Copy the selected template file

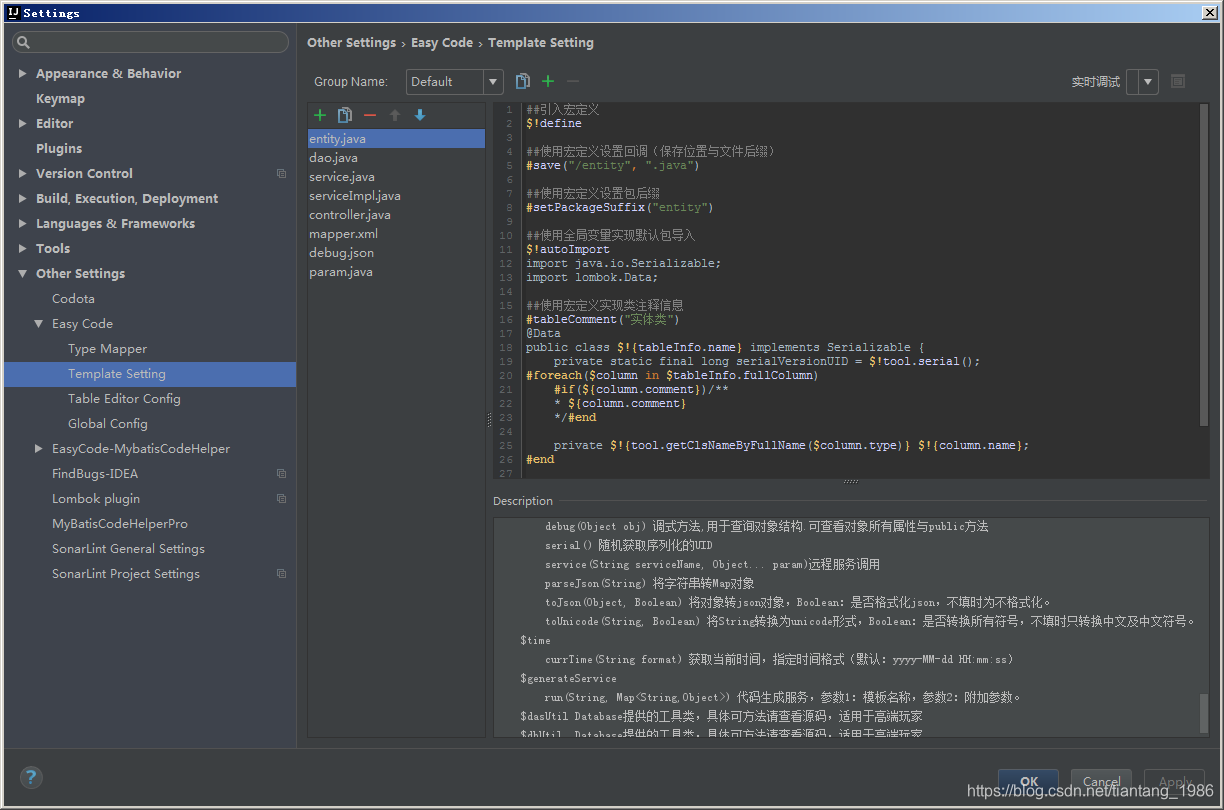345,115
